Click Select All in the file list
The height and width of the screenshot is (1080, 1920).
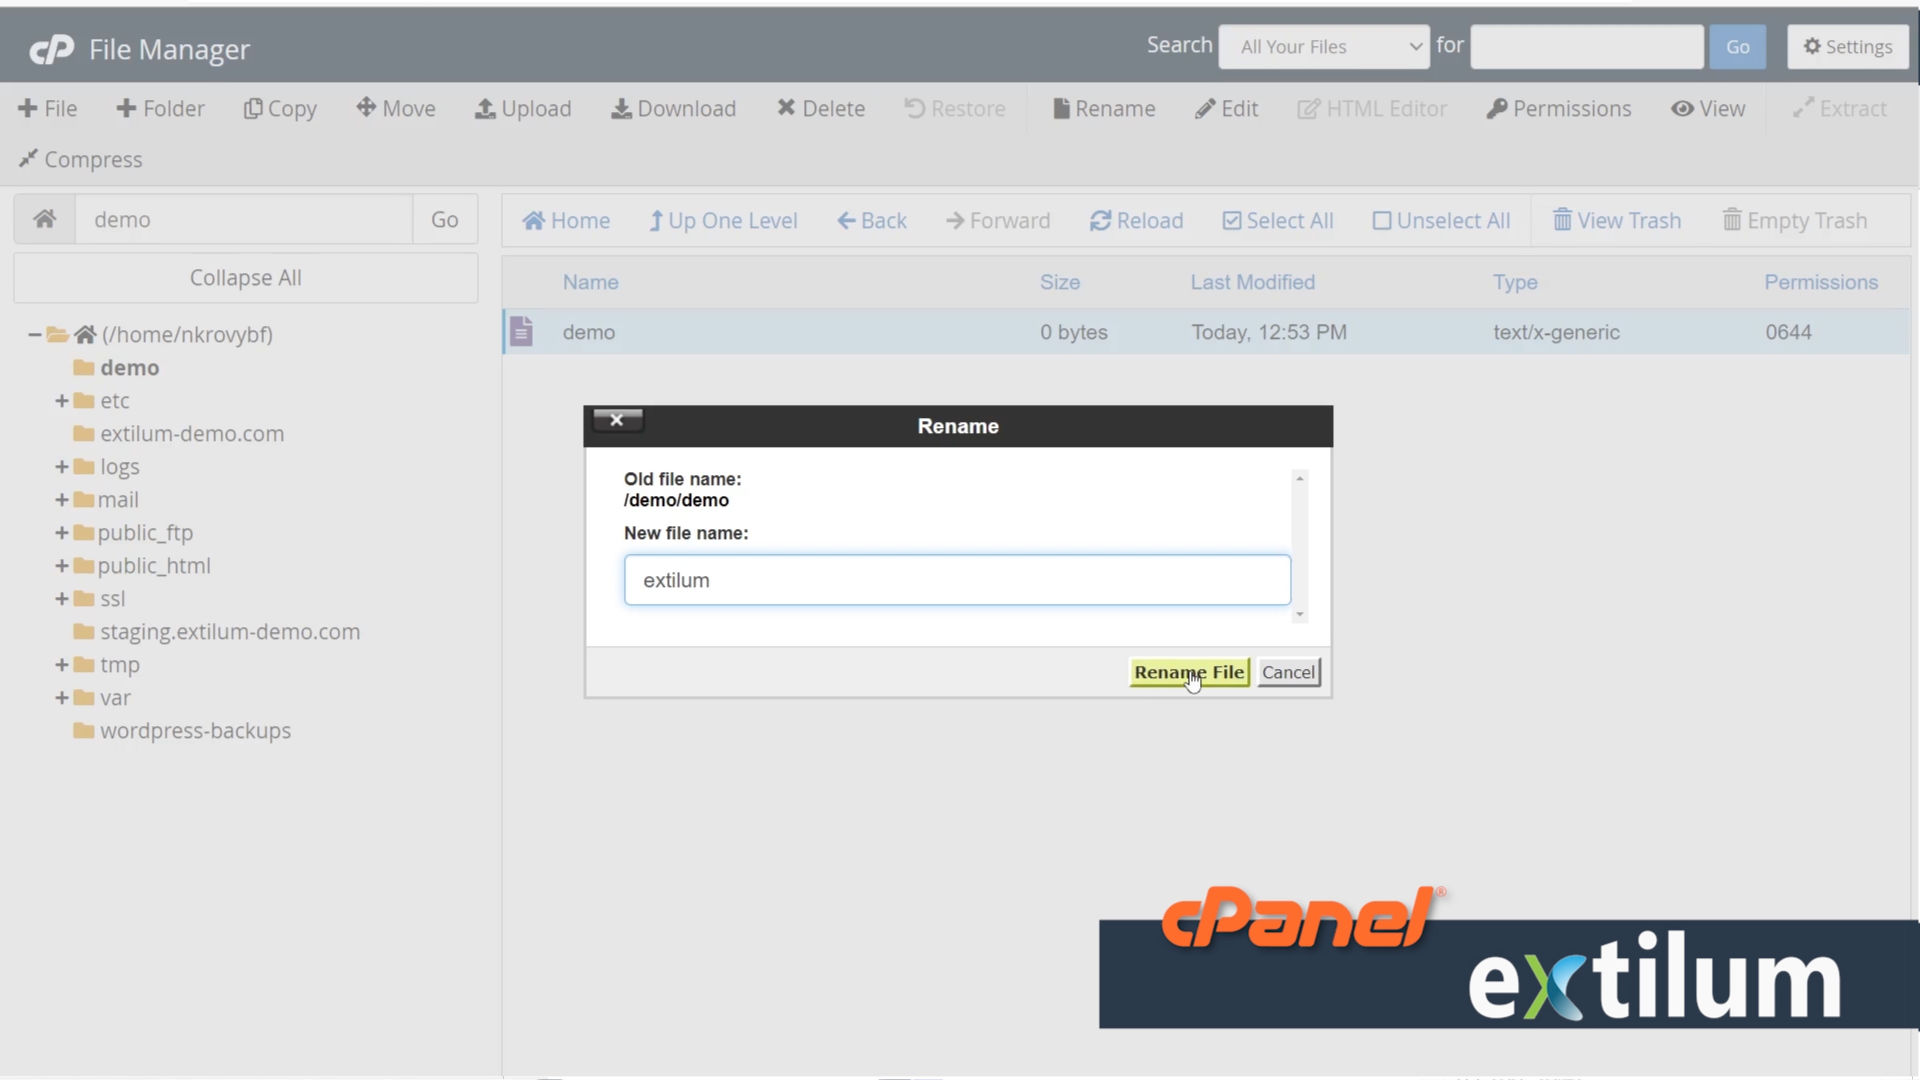coord(1278,220)
